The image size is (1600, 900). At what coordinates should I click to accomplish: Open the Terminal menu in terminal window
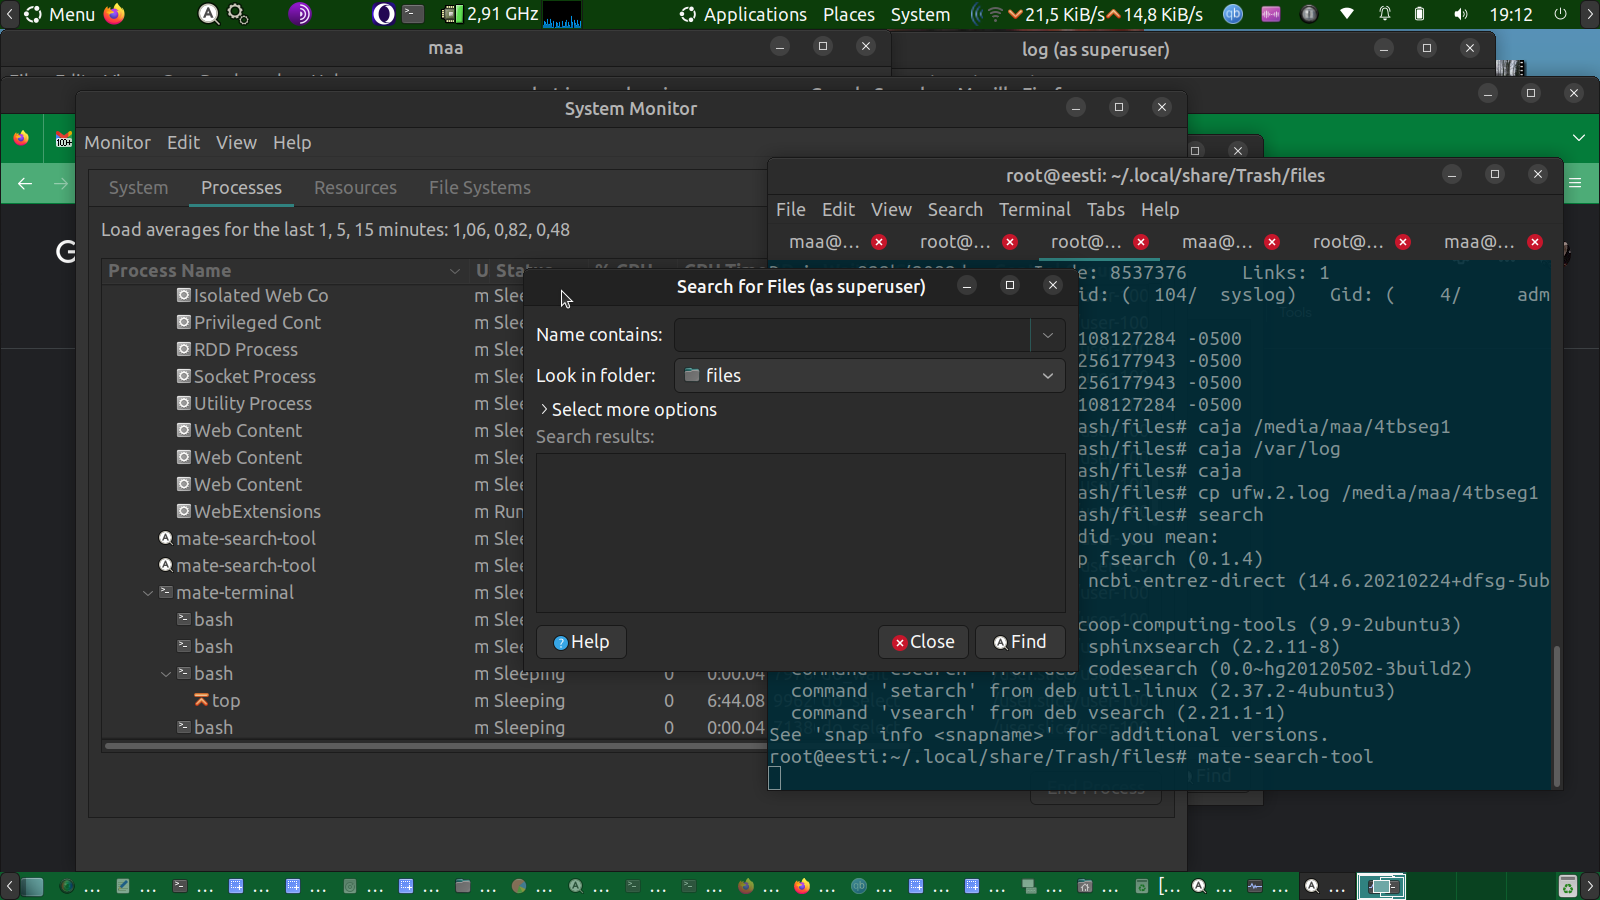[x=1034, y=210]
